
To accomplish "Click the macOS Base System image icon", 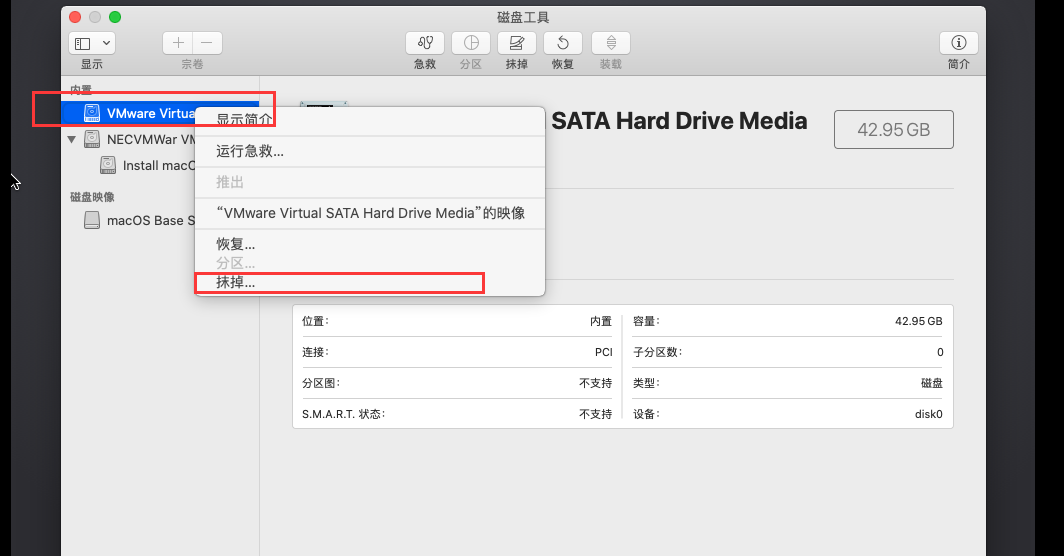I will [92, 220].
